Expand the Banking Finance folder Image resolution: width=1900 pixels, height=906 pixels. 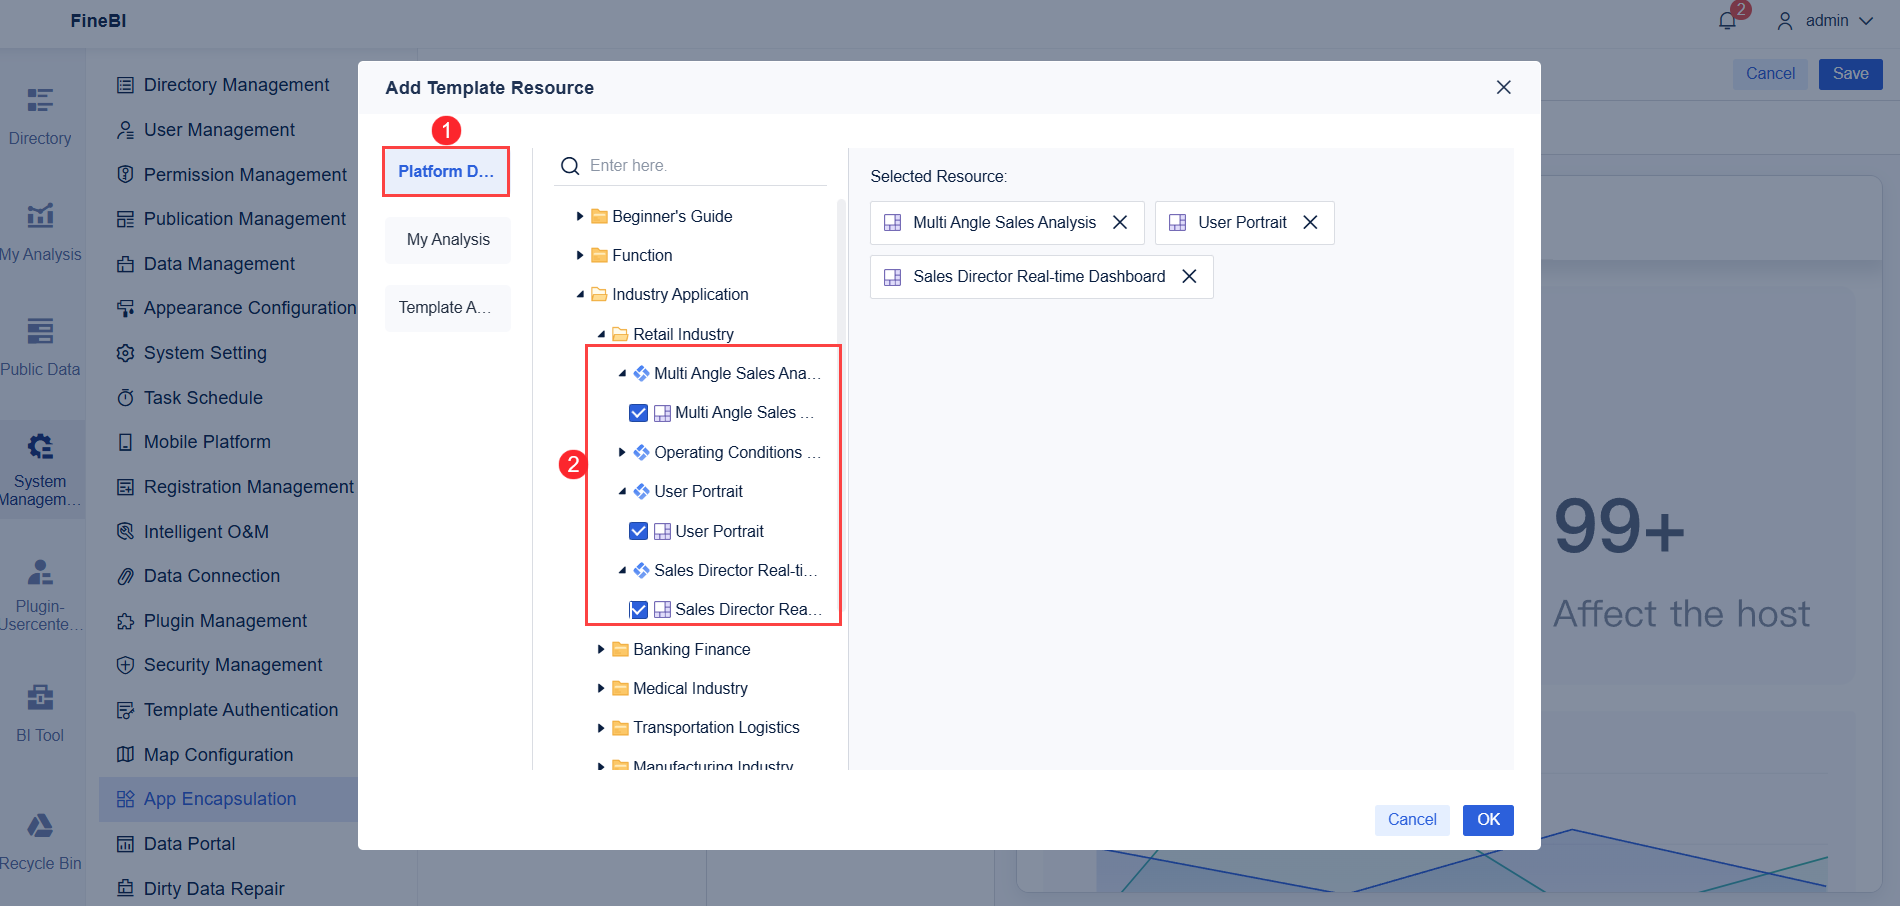click(x=601, y=649)
